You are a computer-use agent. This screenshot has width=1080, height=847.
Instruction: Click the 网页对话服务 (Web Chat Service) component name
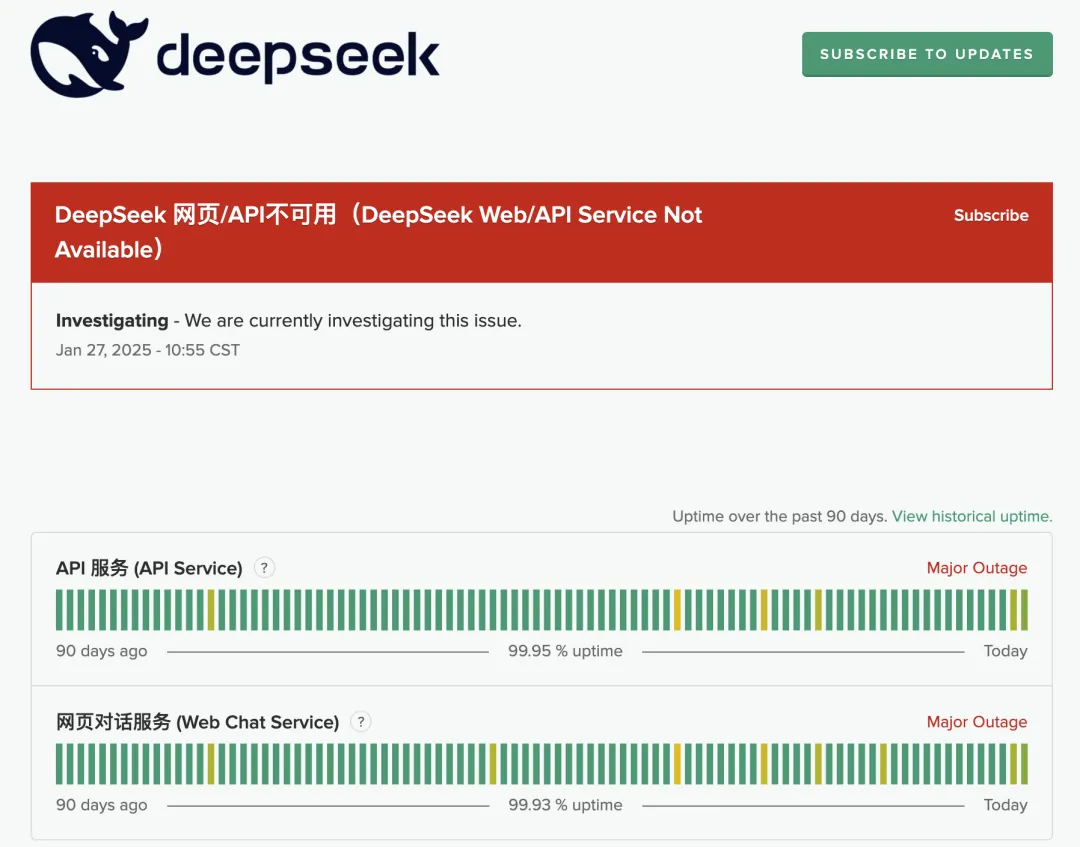click(197, 722)
